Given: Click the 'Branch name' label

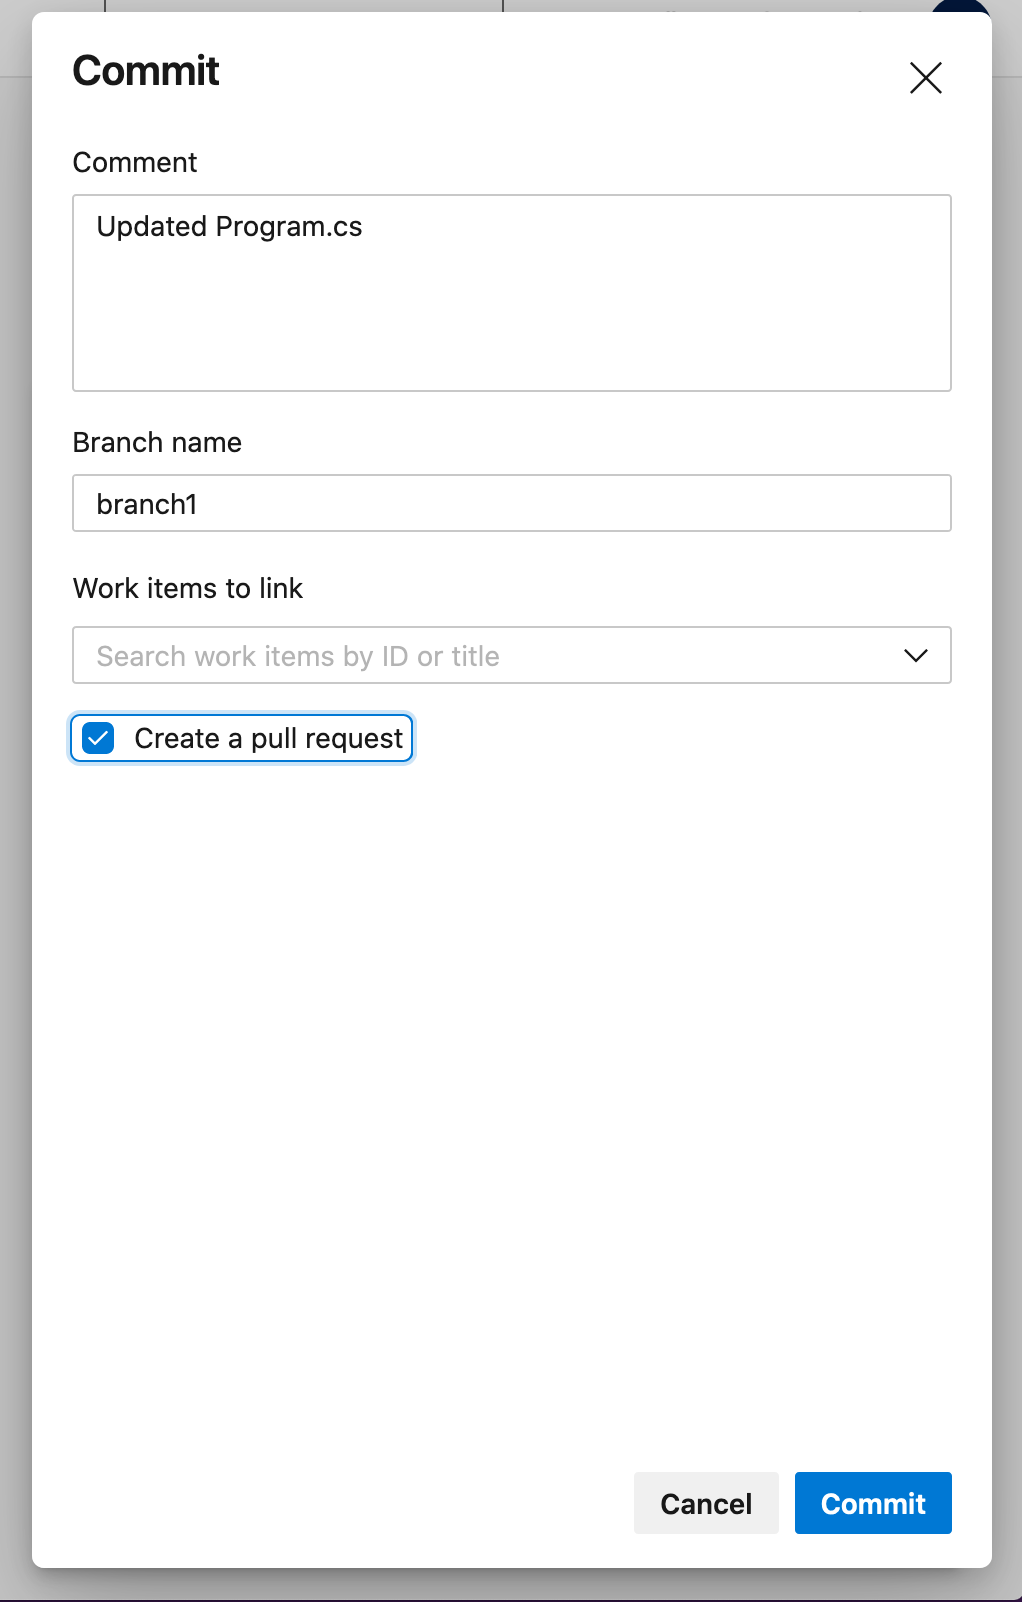Looking at the screenshot, I should 157,442.
